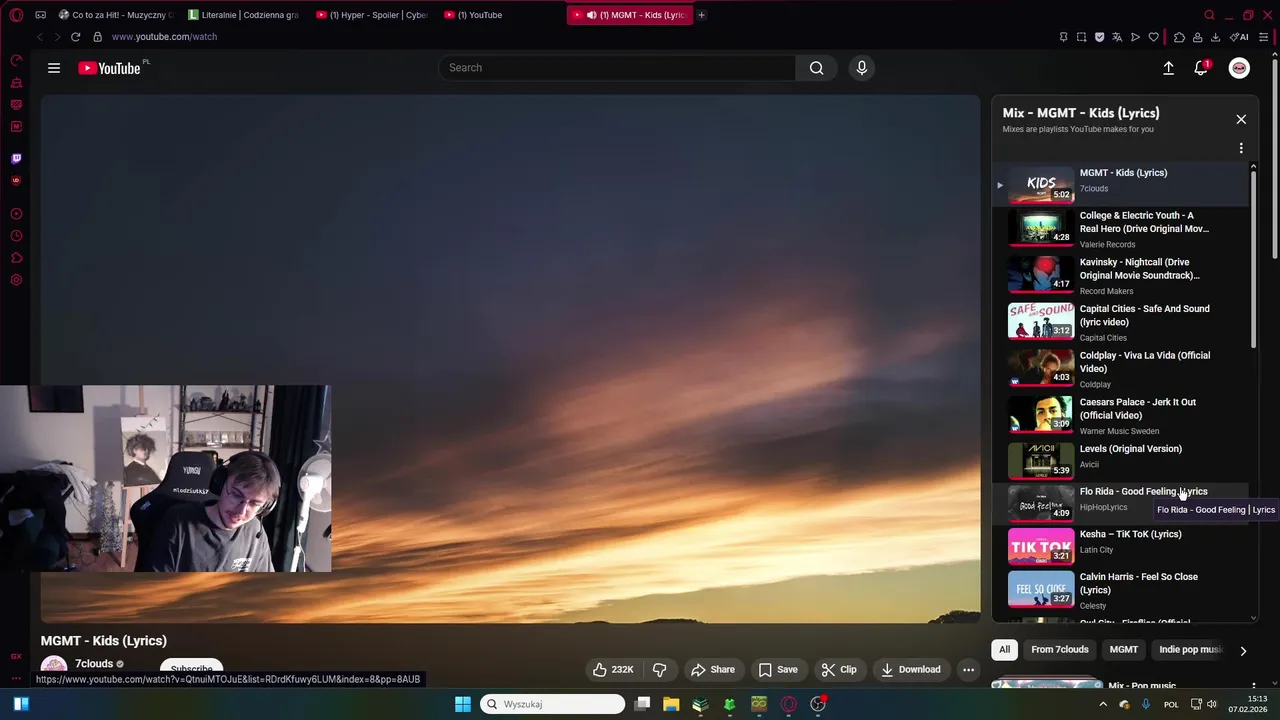Dislike the MGMT Kids video
Image resolution: width=1280 pixels, height=720 pixels.
pos(660,670)
